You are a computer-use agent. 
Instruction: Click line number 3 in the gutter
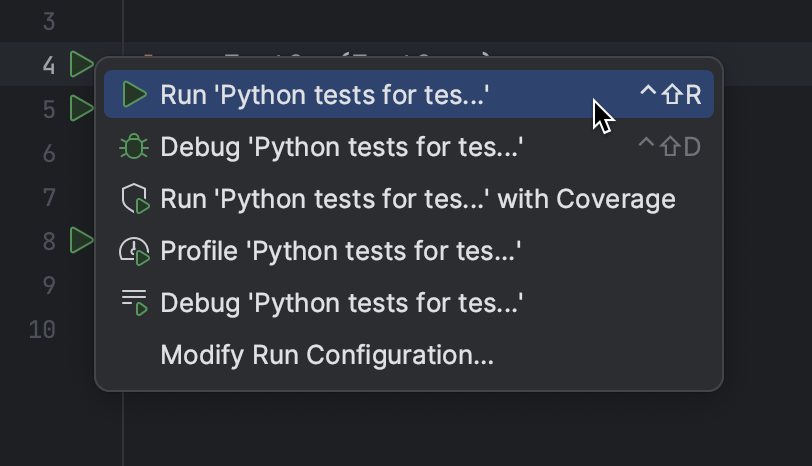[49, 21]
